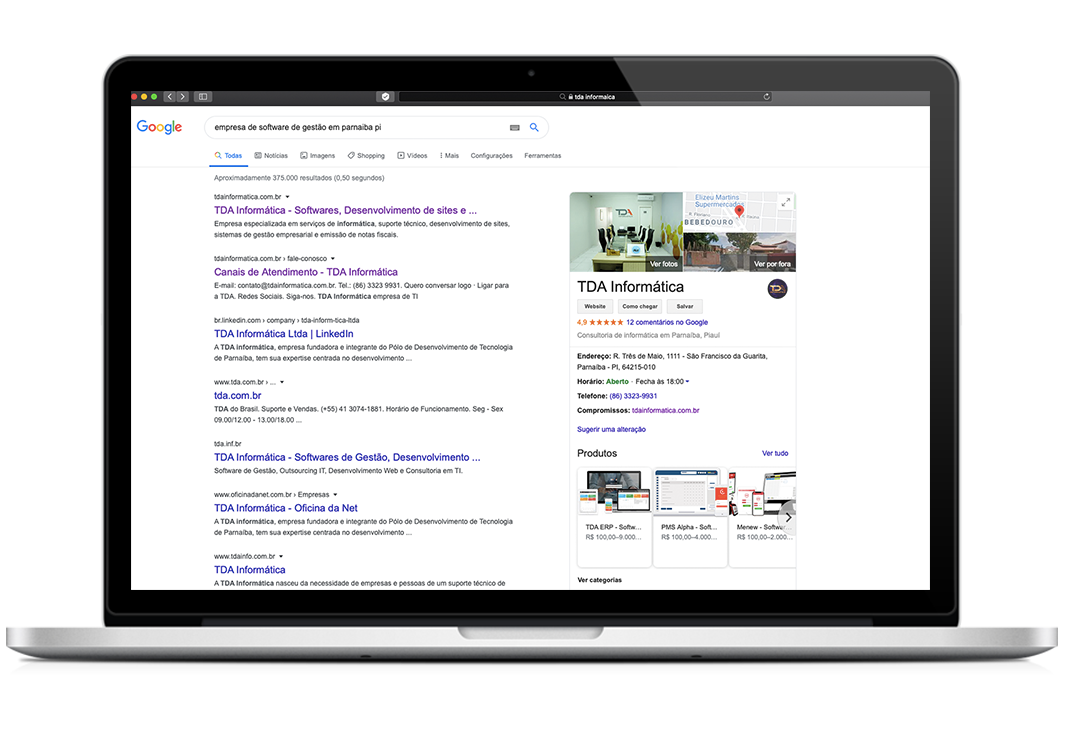Screen dimensions: 1079x732
Task: Click the privacy shield icon in toolbar
Action: pos(385,97)
